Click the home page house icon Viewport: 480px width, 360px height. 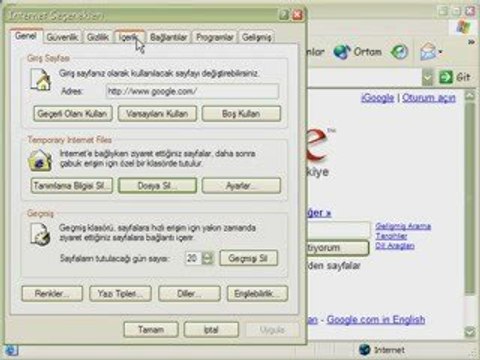coord(41,79)
